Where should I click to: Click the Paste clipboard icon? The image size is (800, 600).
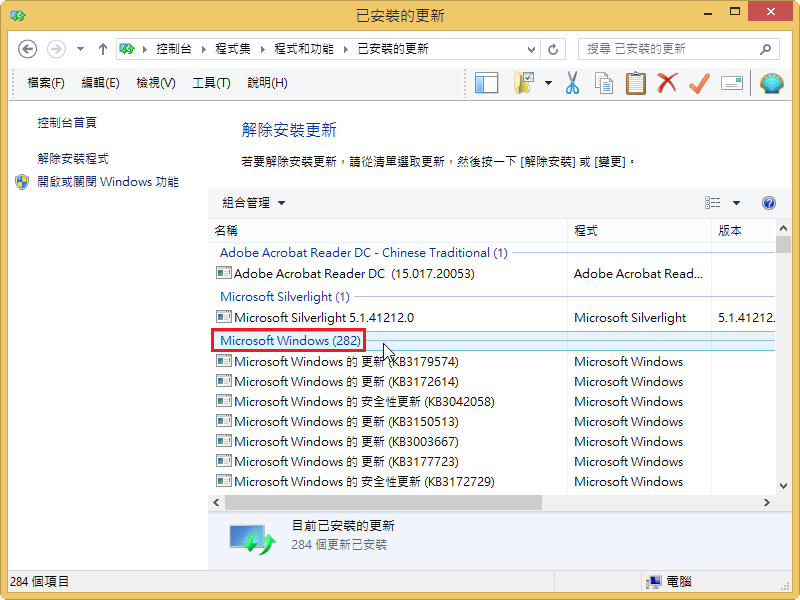[636, 83]
